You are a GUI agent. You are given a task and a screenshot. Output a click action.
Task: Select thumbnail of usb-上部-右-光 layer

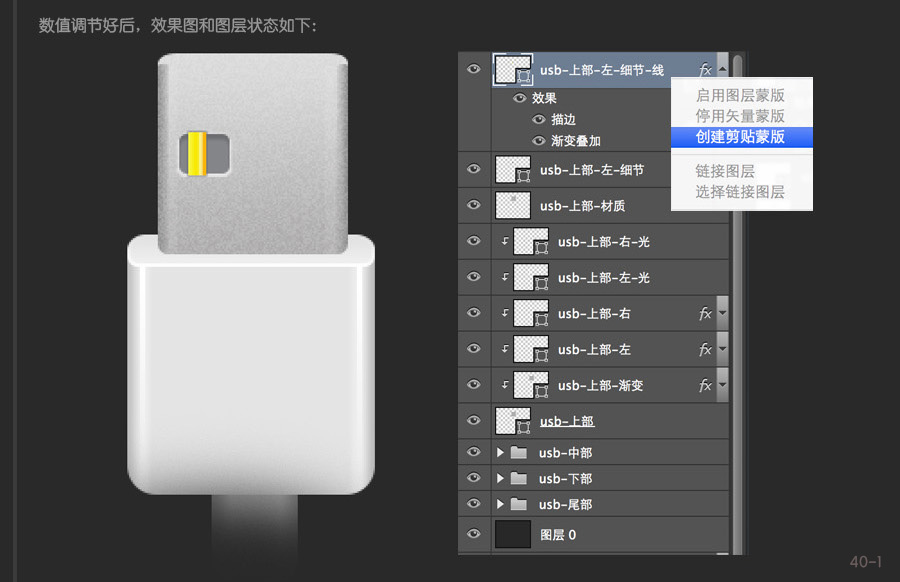tap(531, 241)
